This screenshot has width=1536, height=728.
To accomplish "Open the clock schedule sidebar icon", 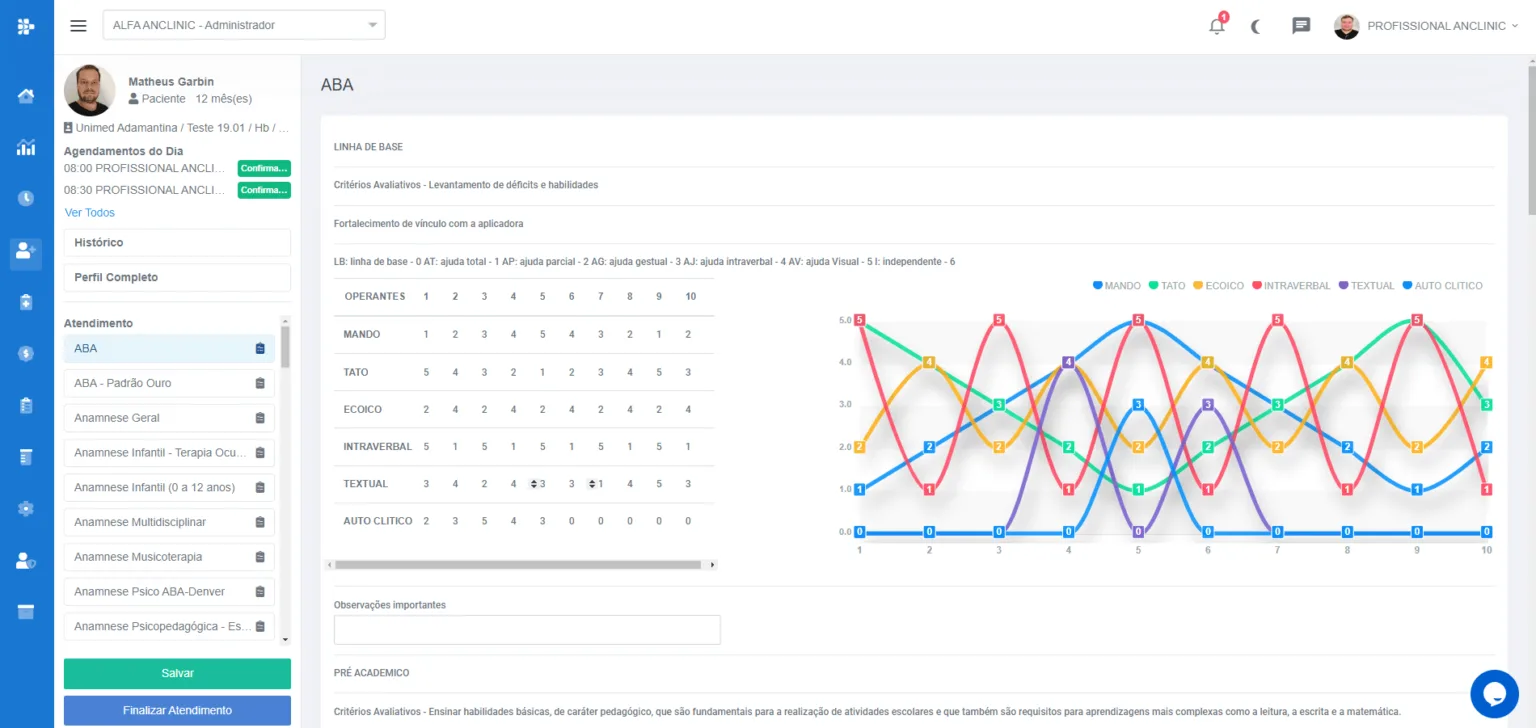I will 26,198.
